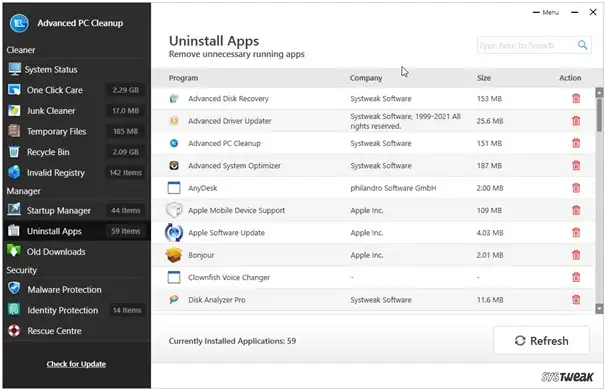Click the 109 MB size value
Viewport: 606px width, 391px height.
489,211
